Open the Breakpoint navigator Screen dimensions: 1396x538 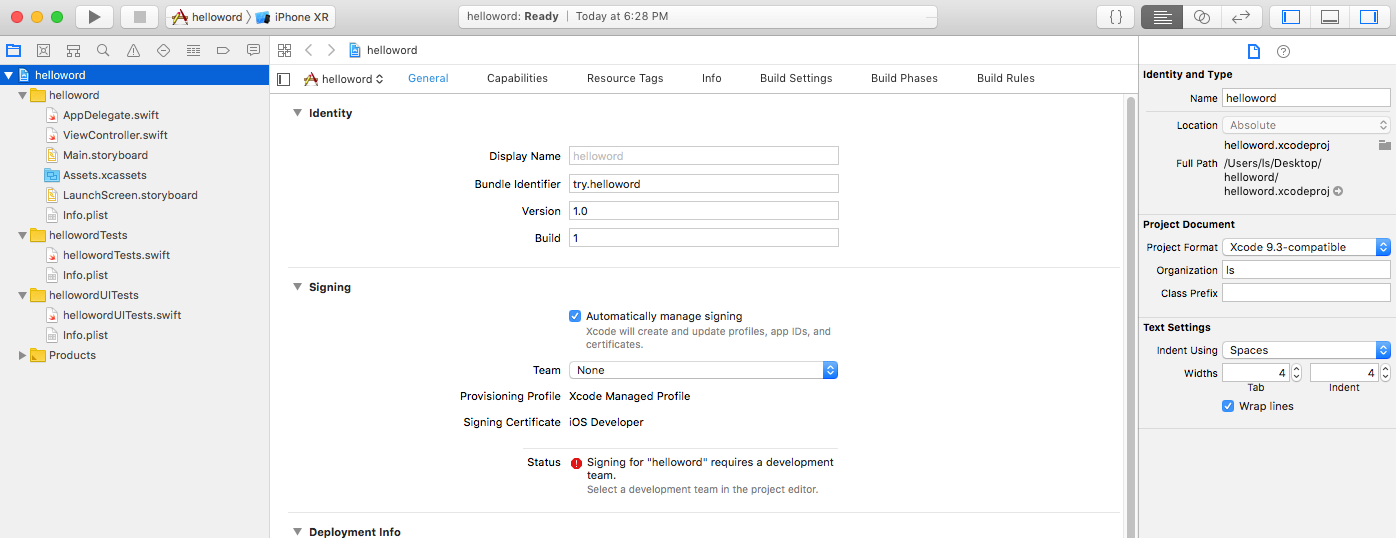click(x=223, y=50)
